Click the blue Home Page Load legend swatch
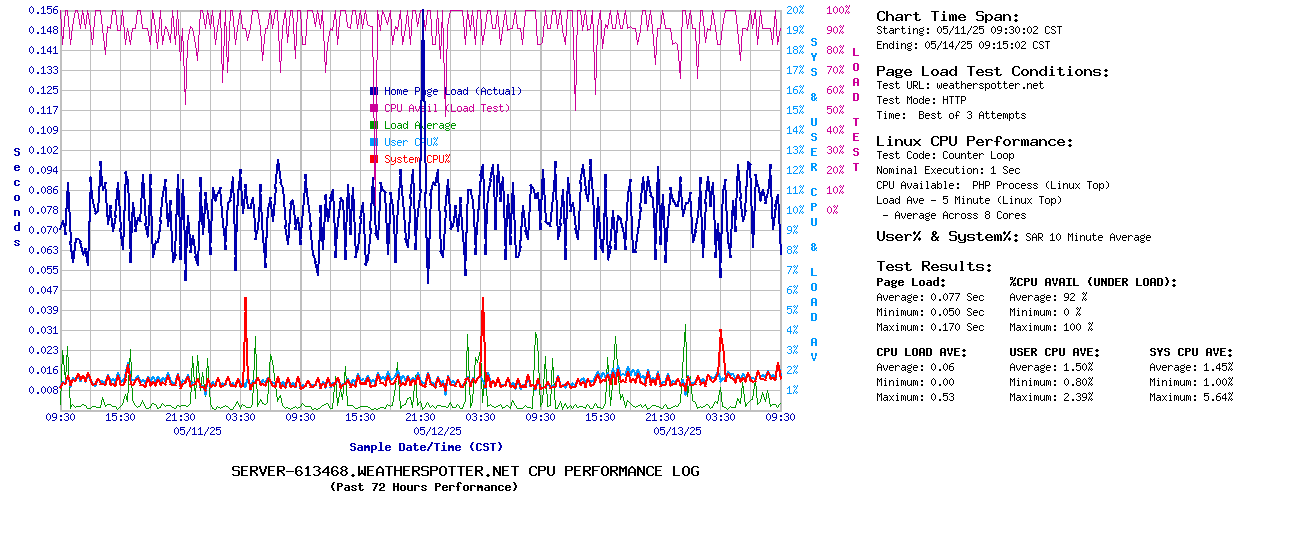 [x=374, y=91]
